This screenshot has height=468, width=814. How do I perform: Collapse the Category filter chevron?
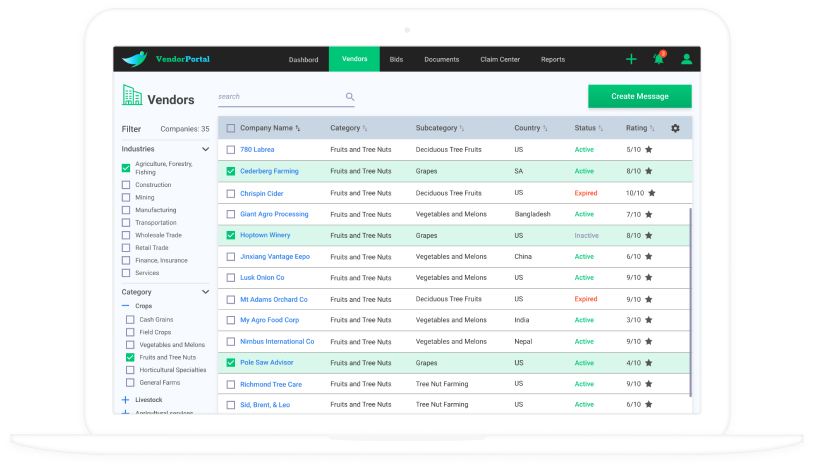[205, 292]
